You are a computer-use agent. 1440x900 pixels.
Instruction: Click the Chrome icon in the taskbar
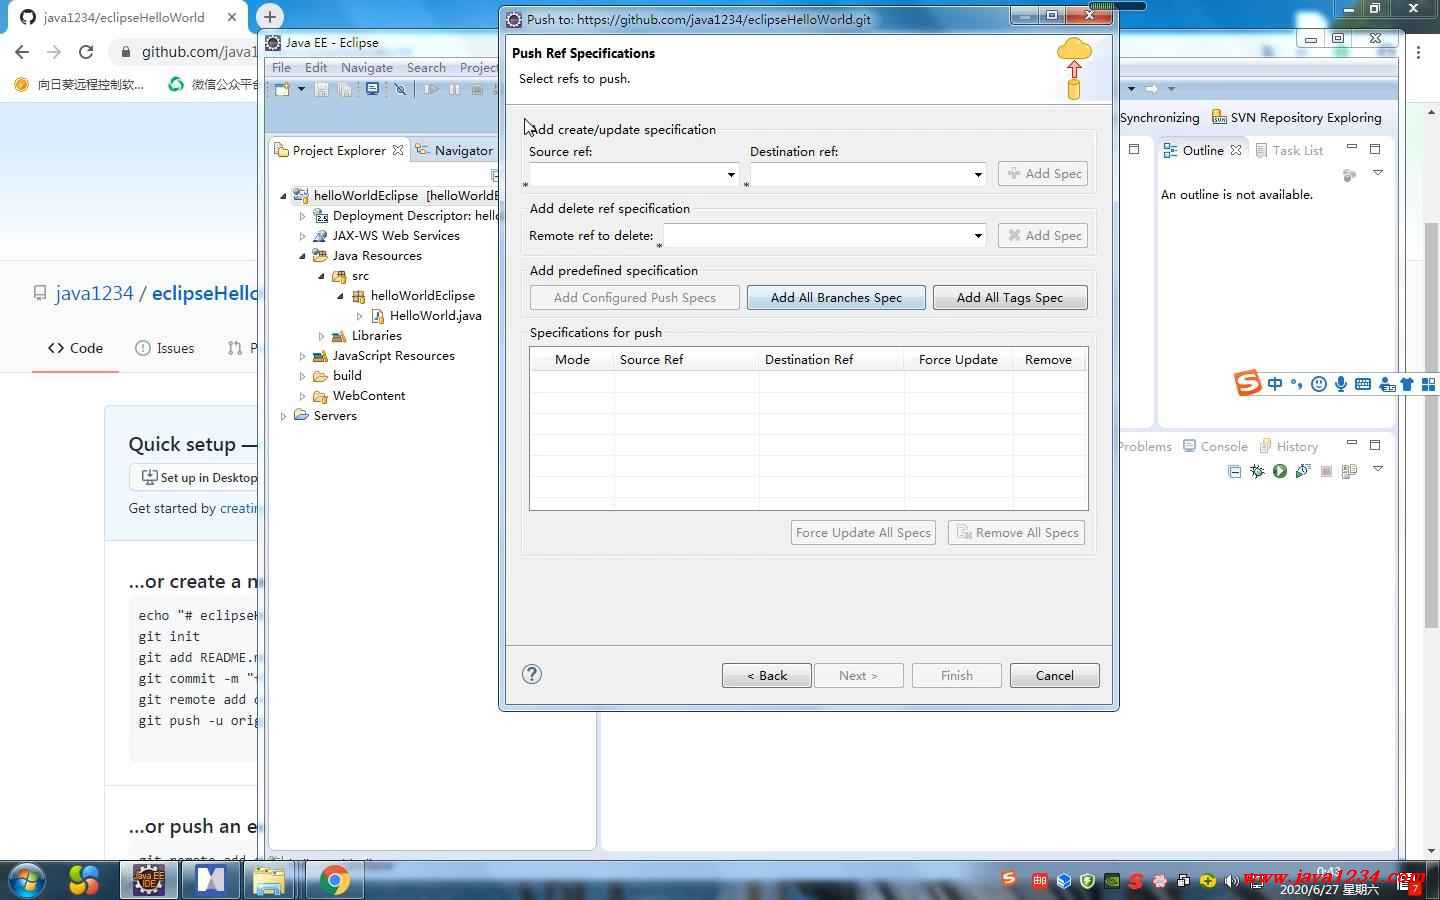[x=334, y=880]
